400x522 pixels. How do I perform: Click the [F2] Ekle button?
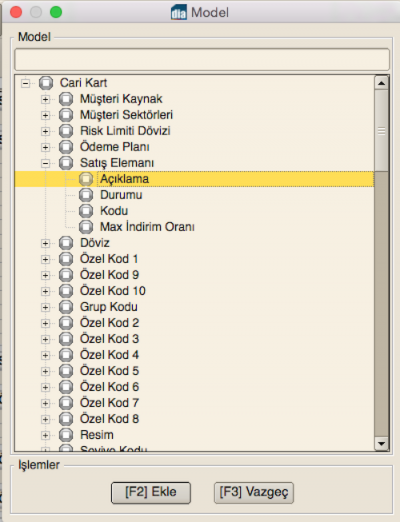[x=151, y=492]
